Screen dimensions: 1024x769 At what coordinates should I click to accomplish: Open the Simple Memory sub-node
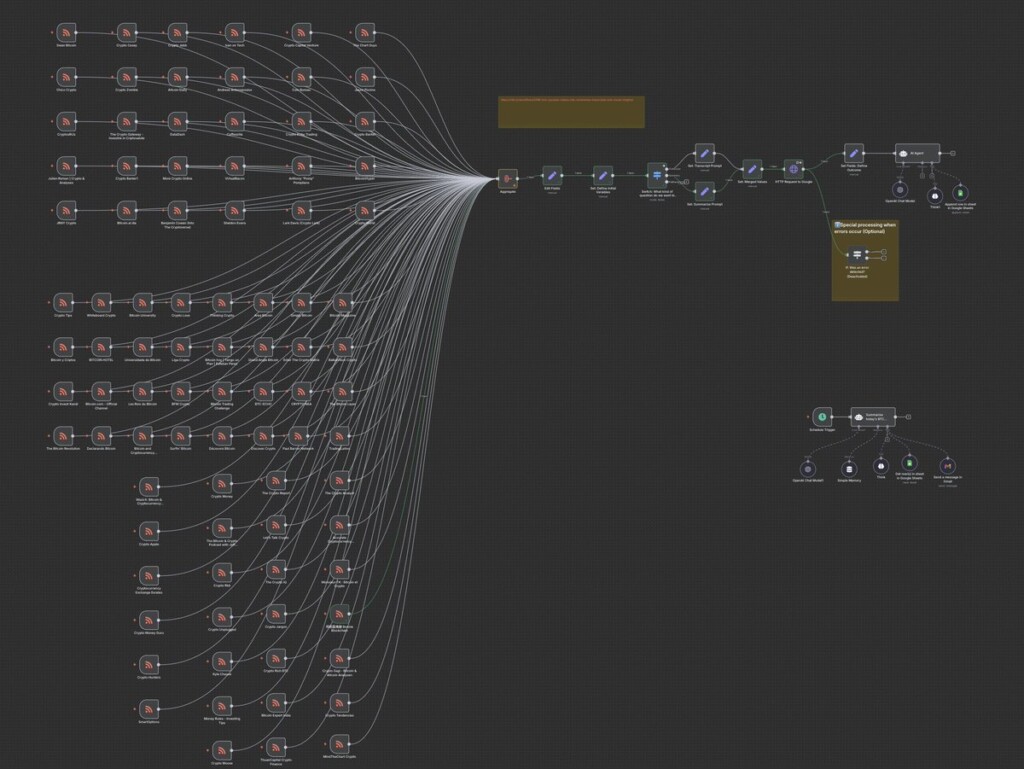pos(849,469)
